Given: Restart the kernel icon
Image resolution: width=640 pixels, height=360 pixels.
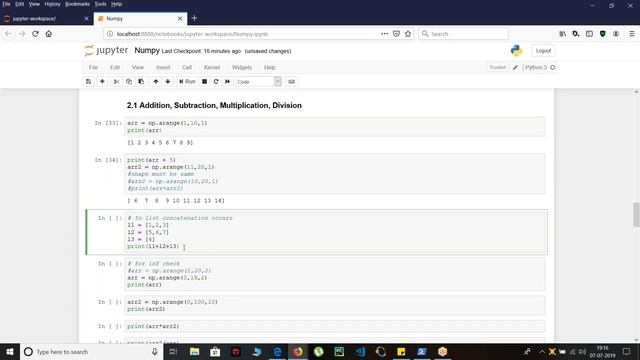Looking at the screenshot, I should pyautogui.click(x=216, y=82).
